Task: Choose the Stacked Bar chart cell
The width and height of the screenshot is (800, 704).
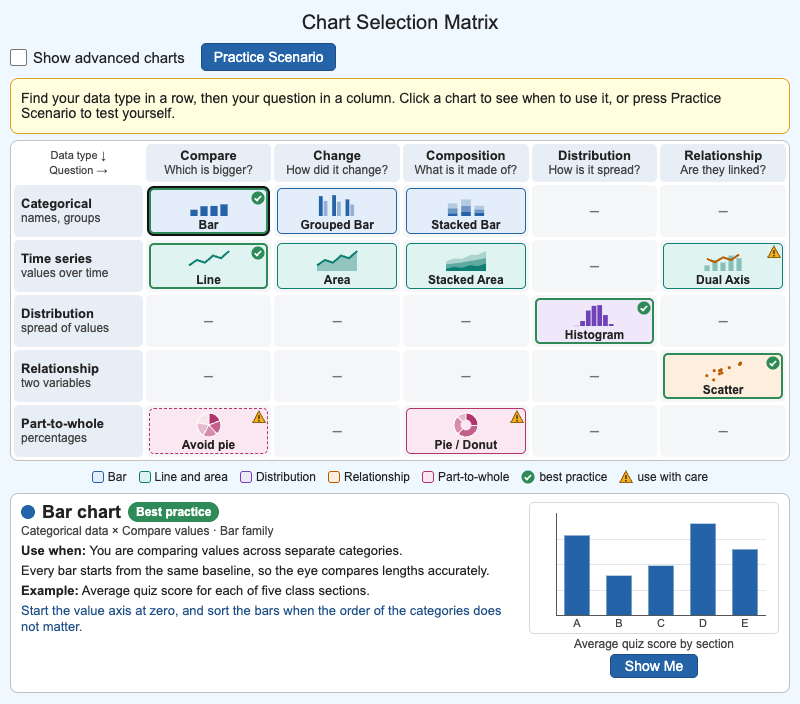Action: click(466, 211)
